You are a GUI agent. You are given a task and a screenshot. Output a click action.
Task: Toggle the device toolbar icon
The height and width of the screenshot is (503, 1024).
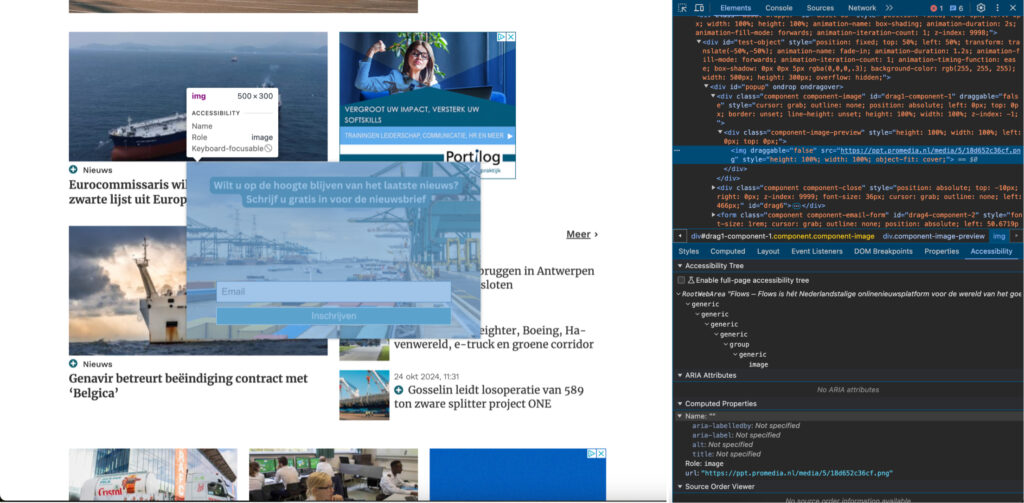click(699, 8)
